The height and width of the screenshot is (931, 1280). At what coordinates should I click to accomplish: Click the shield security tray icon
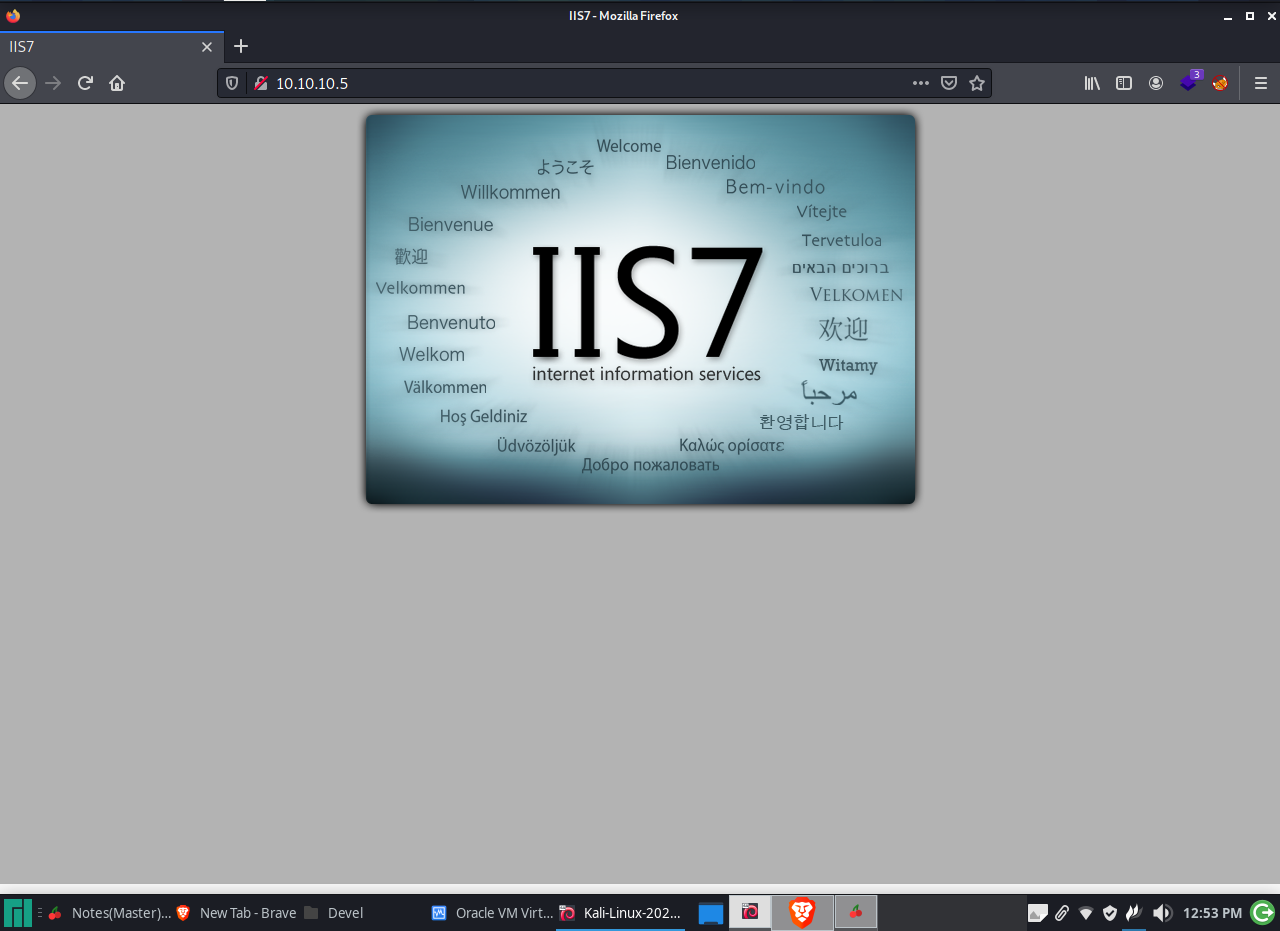point(1110,912)
